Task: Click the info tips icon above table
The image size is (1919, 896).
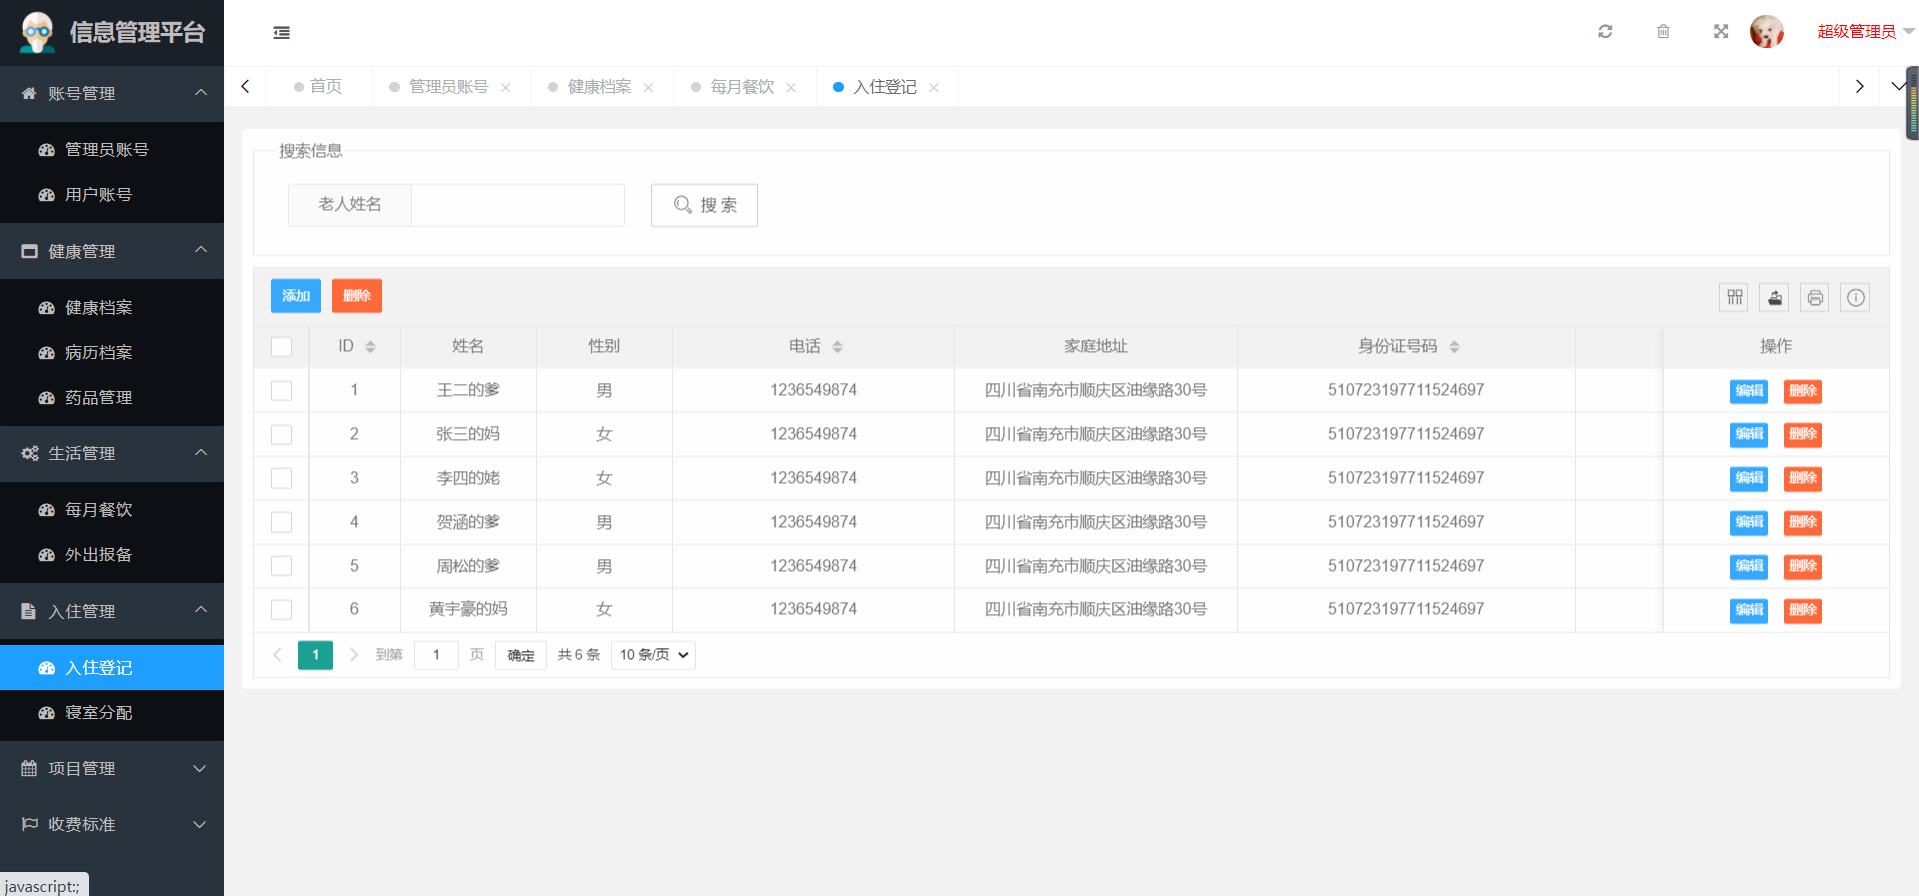Action: click(1856, 297)
